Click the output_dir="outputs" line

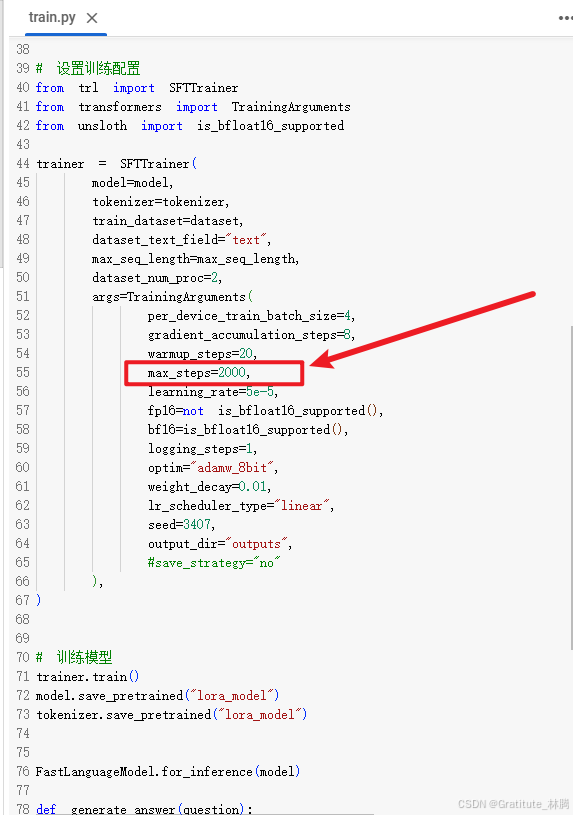pos(219,544)
